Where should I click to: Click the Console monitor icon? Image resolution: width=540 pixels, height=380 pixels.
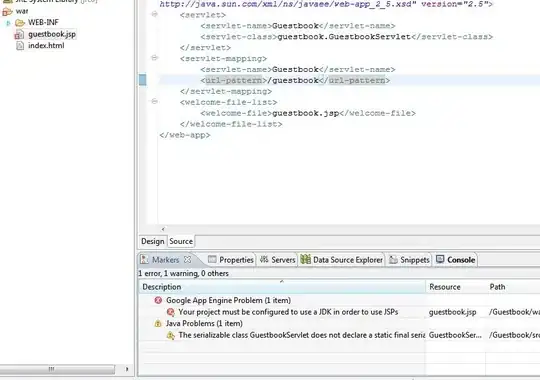(440, 259)
